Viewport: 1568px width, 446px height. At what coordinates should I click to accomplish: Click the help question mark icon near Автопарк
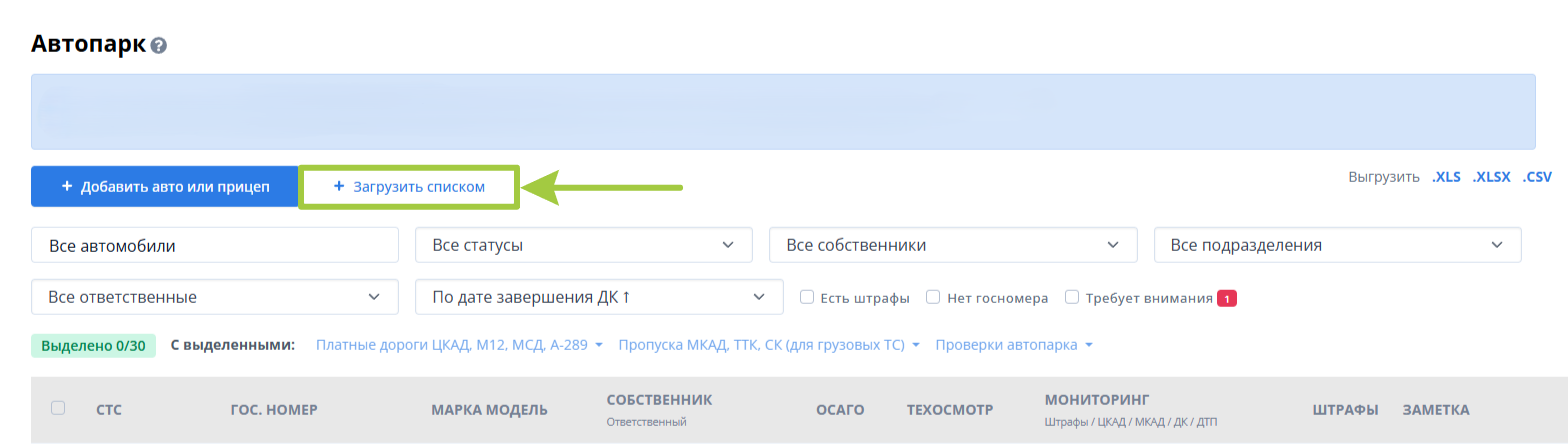[159, 46]
